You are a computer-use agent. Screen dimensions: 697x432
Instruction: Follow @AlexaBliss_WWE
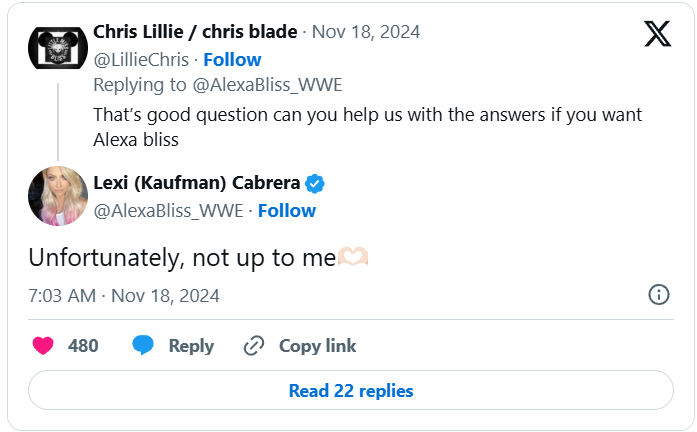point(287,210)
